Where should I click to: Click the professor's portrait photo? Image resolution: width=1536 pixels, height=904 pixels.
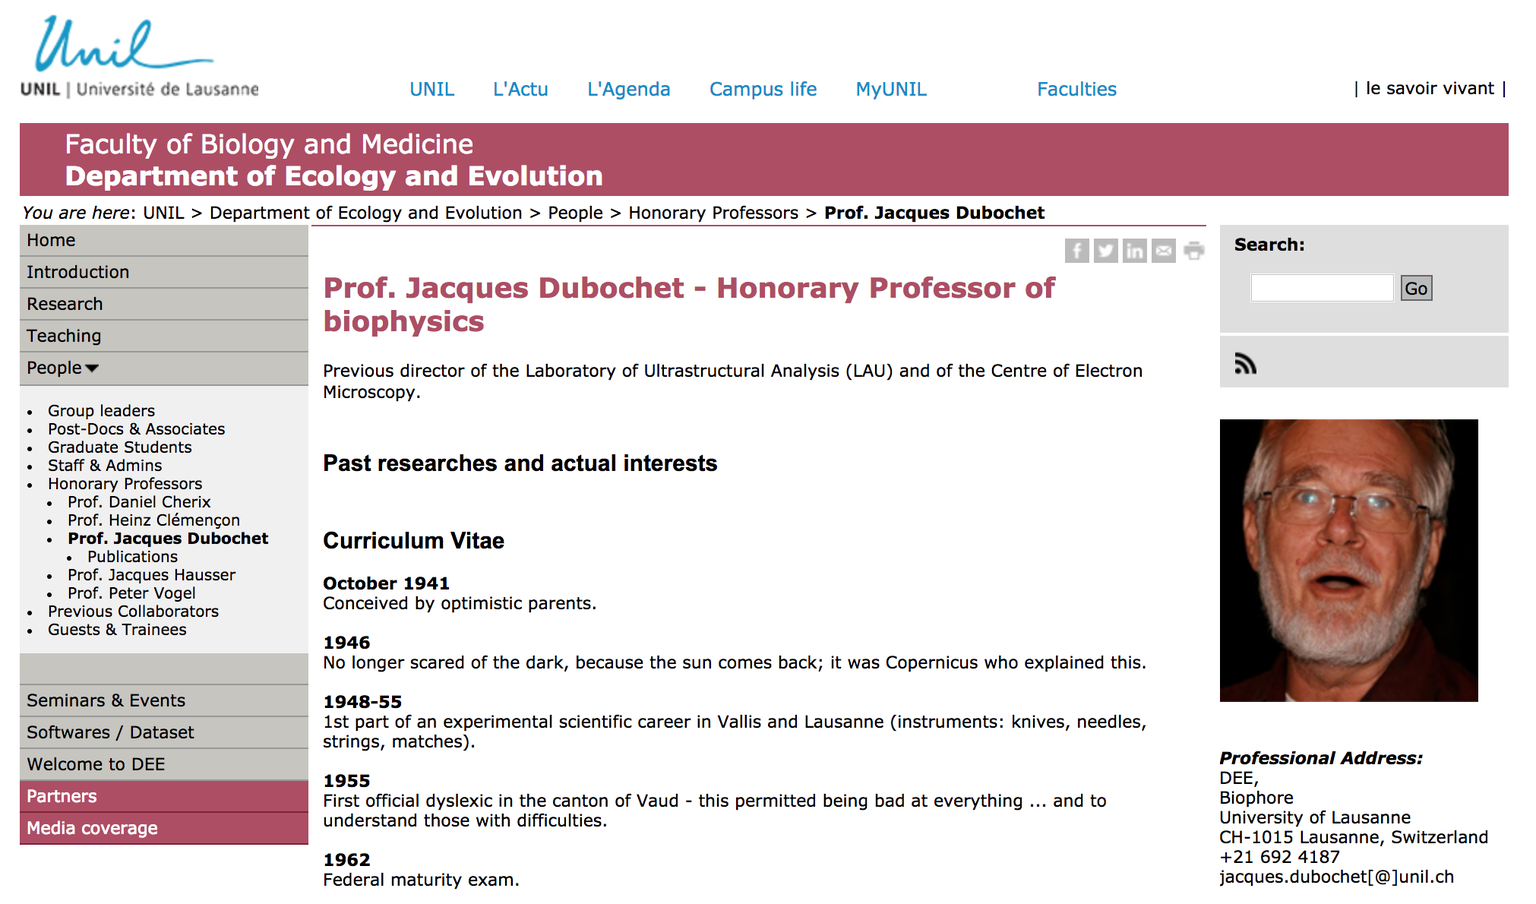tap(1348, 560)
